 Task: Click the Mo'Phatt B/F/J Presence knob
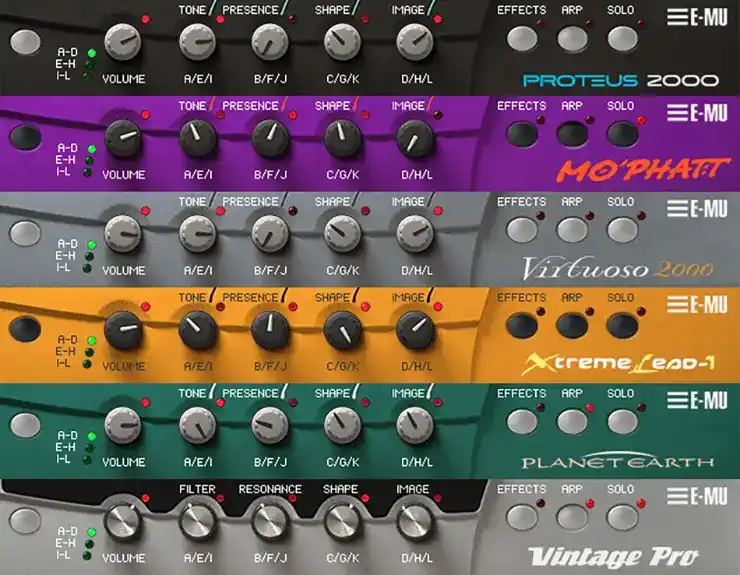[270, 138]
